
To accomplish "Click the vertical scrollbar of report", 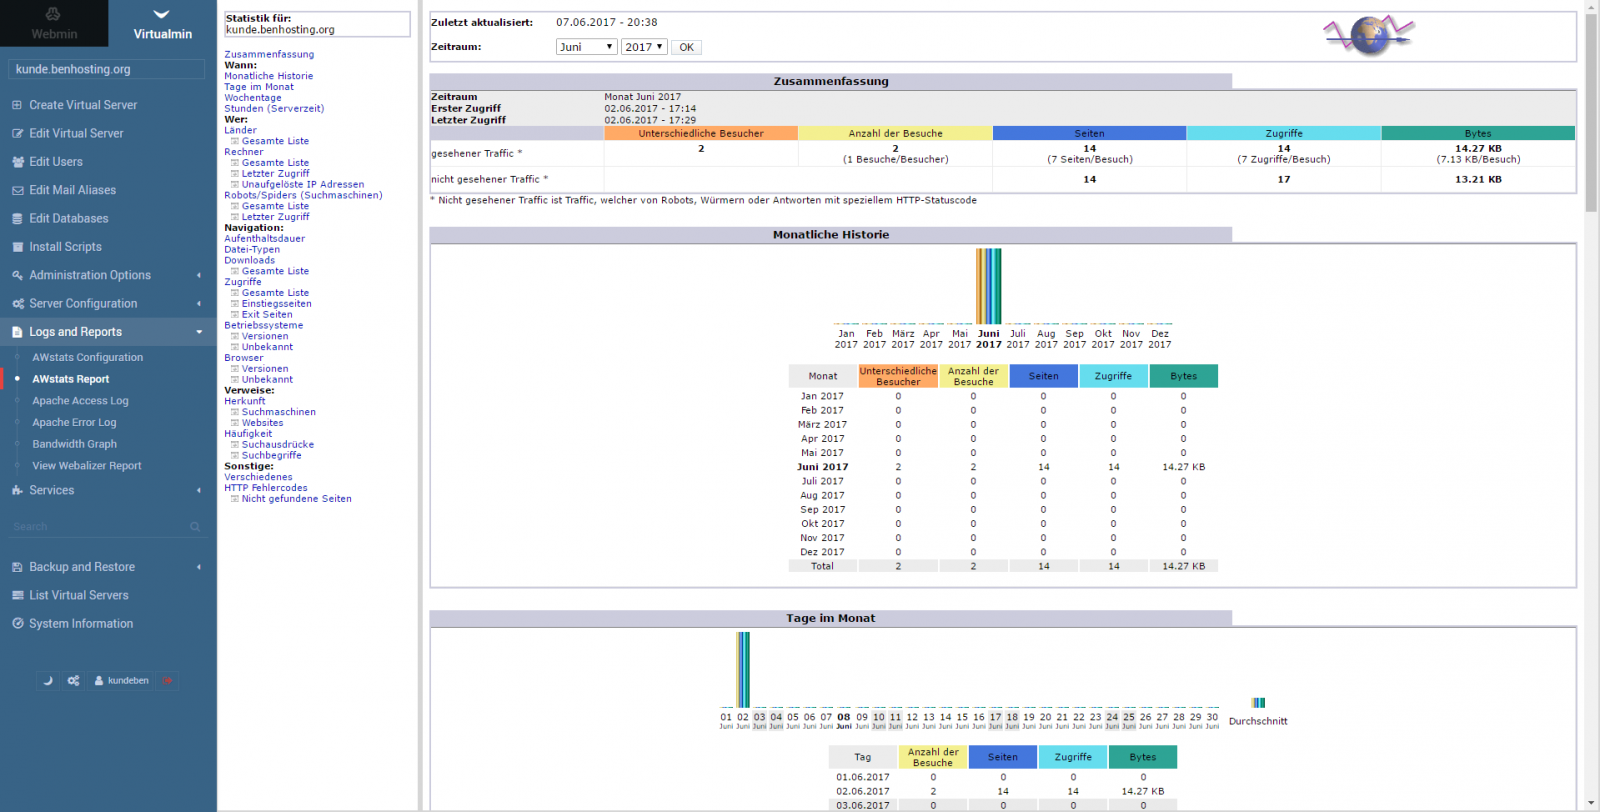I will (x=1590, y=110).
